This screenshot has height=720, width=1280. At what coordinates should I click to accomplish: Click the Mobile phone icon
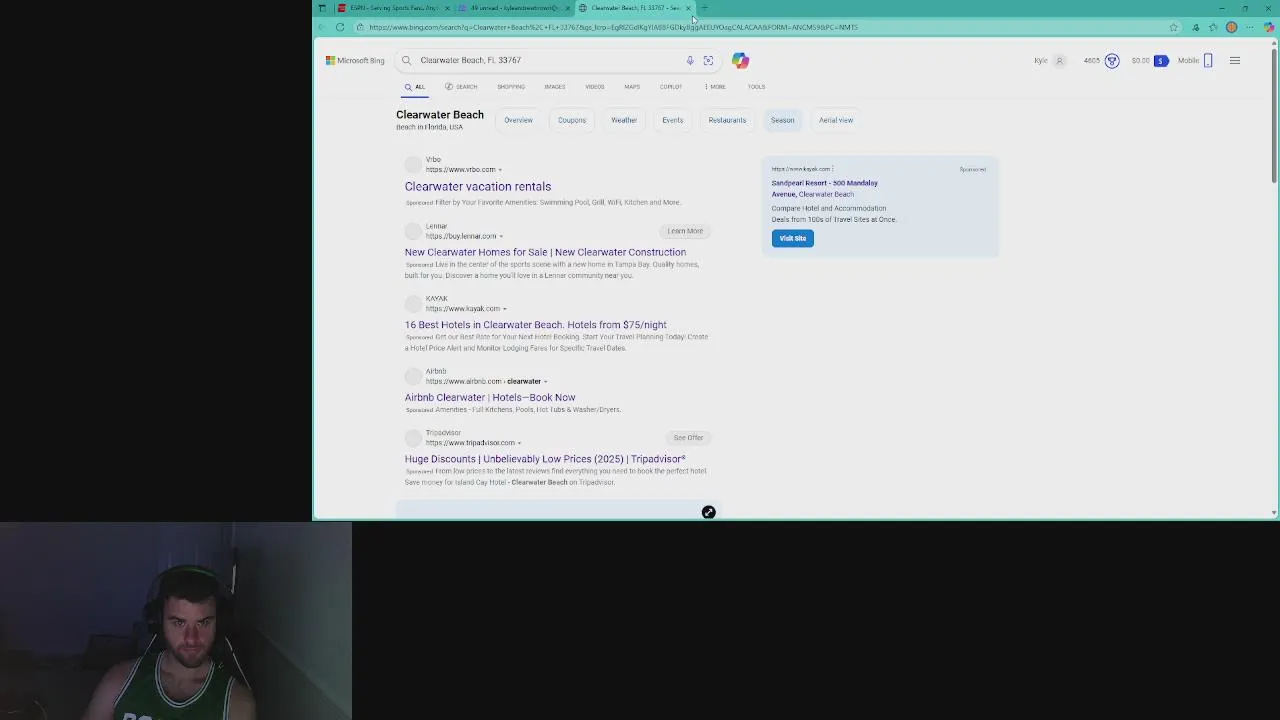(x=1208, y=60)
